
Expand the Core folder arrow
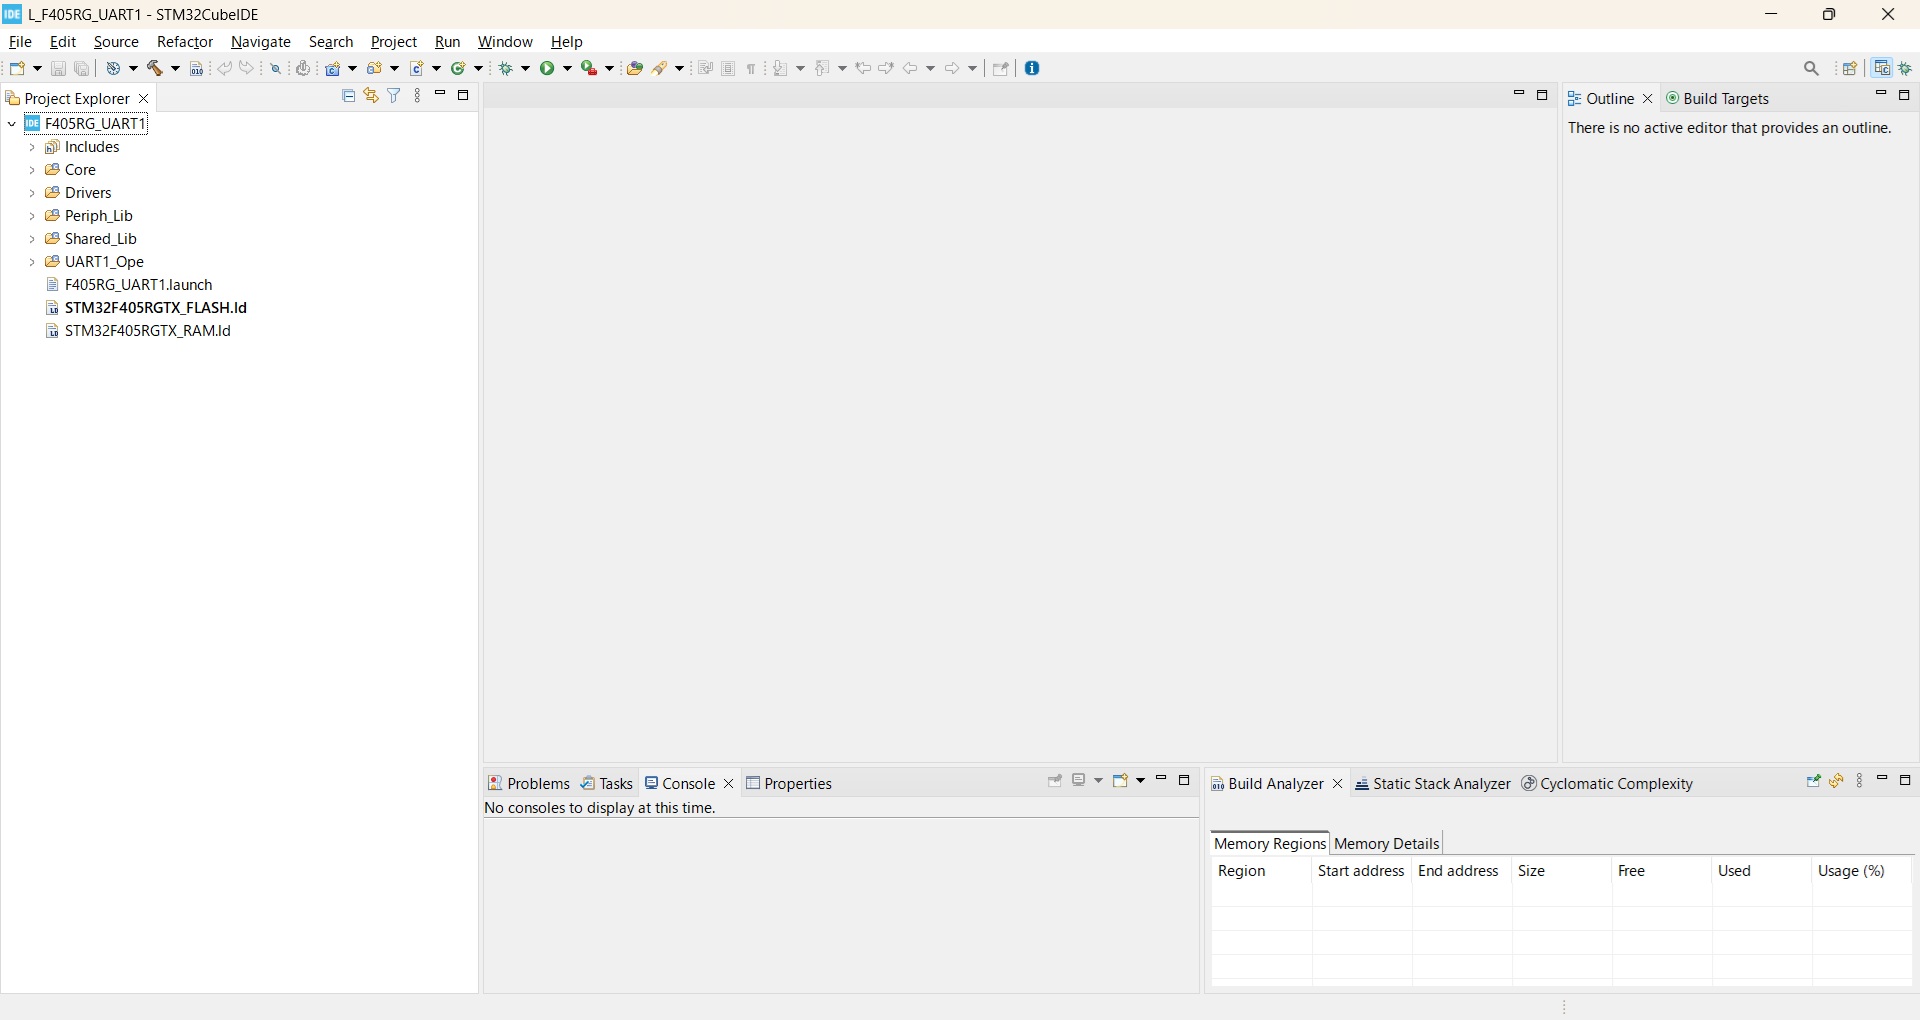click(32, 171)
